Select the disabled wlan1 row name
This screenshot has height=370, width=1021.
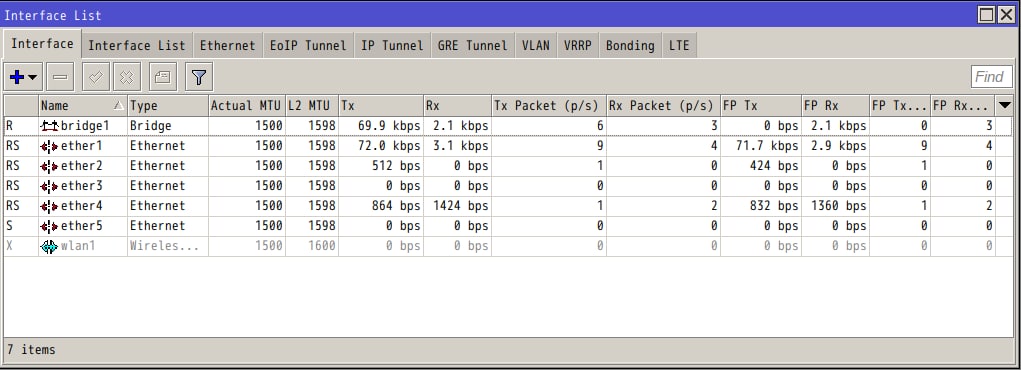pos(78,246)
